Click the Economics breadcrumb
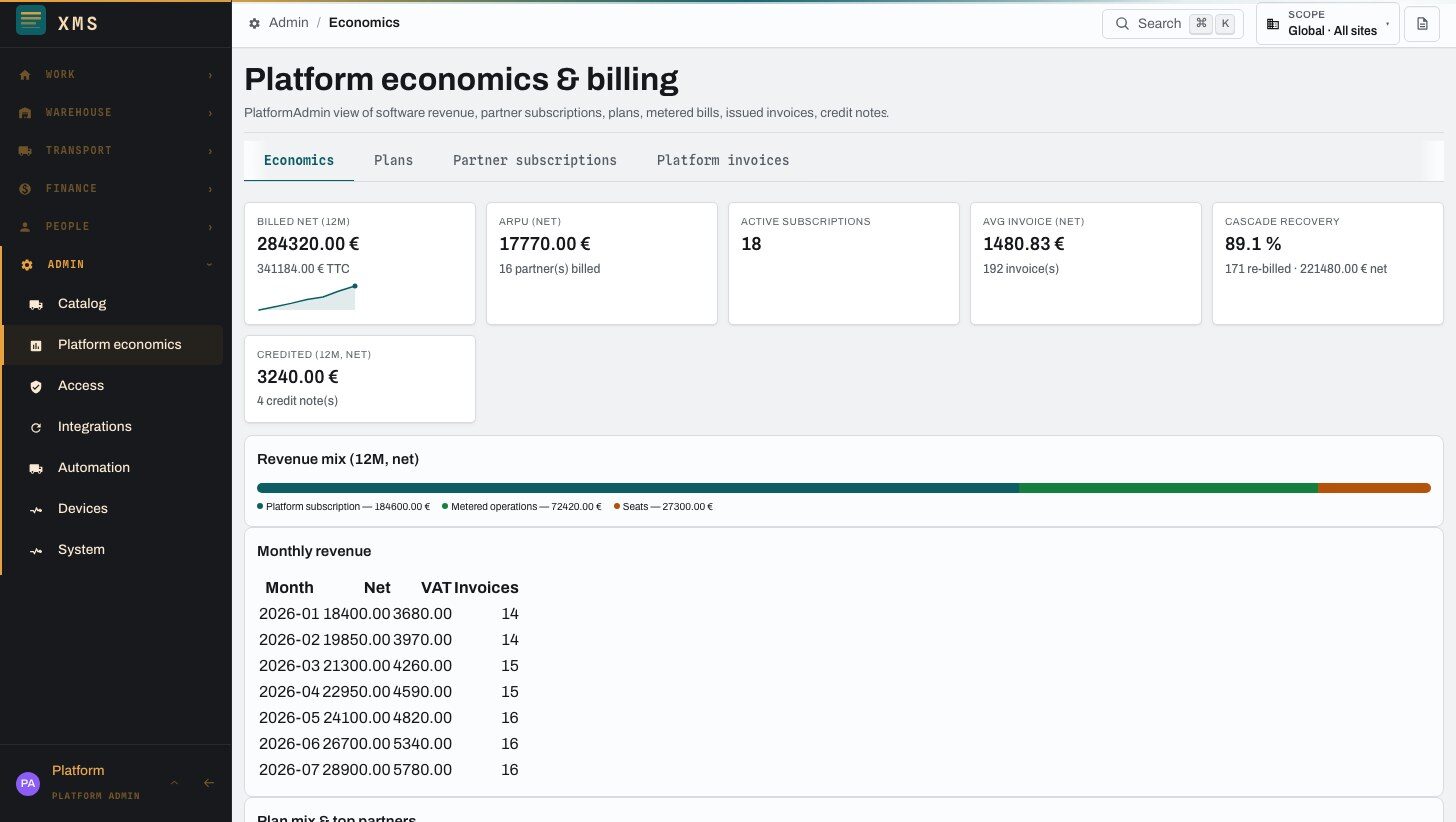1456x822 pixels. (364, 22)
